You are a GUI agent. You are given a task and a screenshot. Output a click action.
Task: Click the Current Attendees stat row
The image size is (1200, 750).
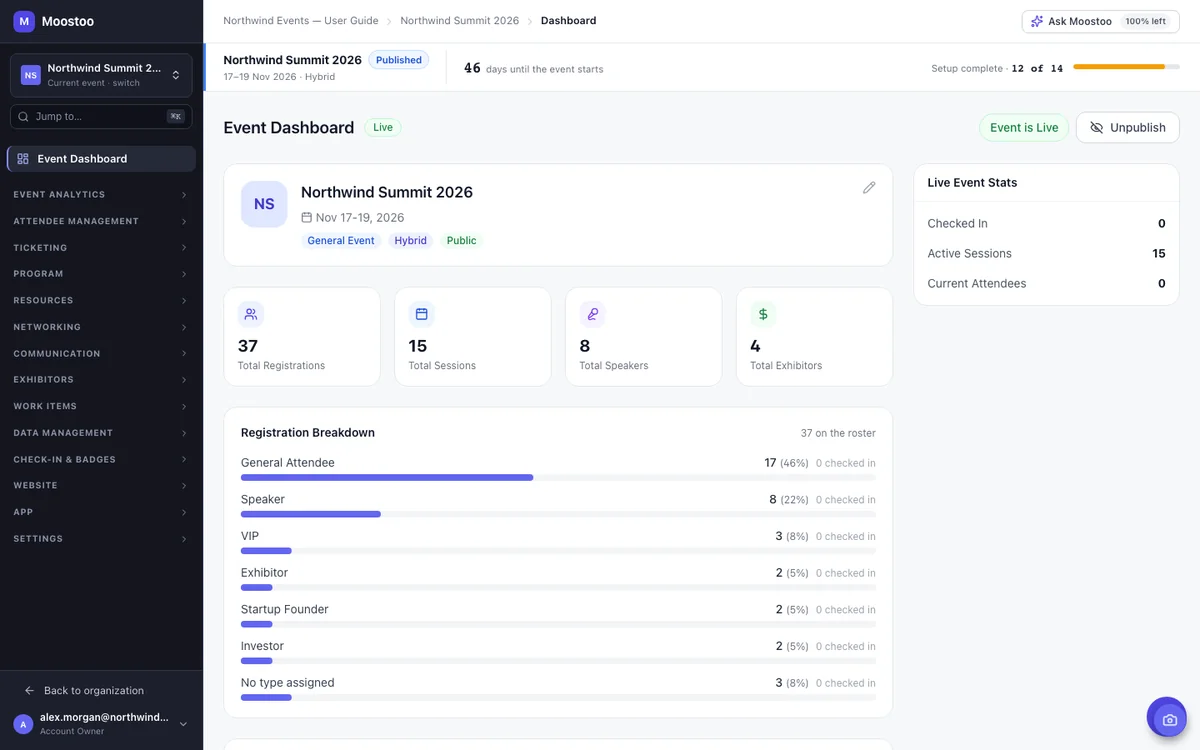(x=1046, y=284)
